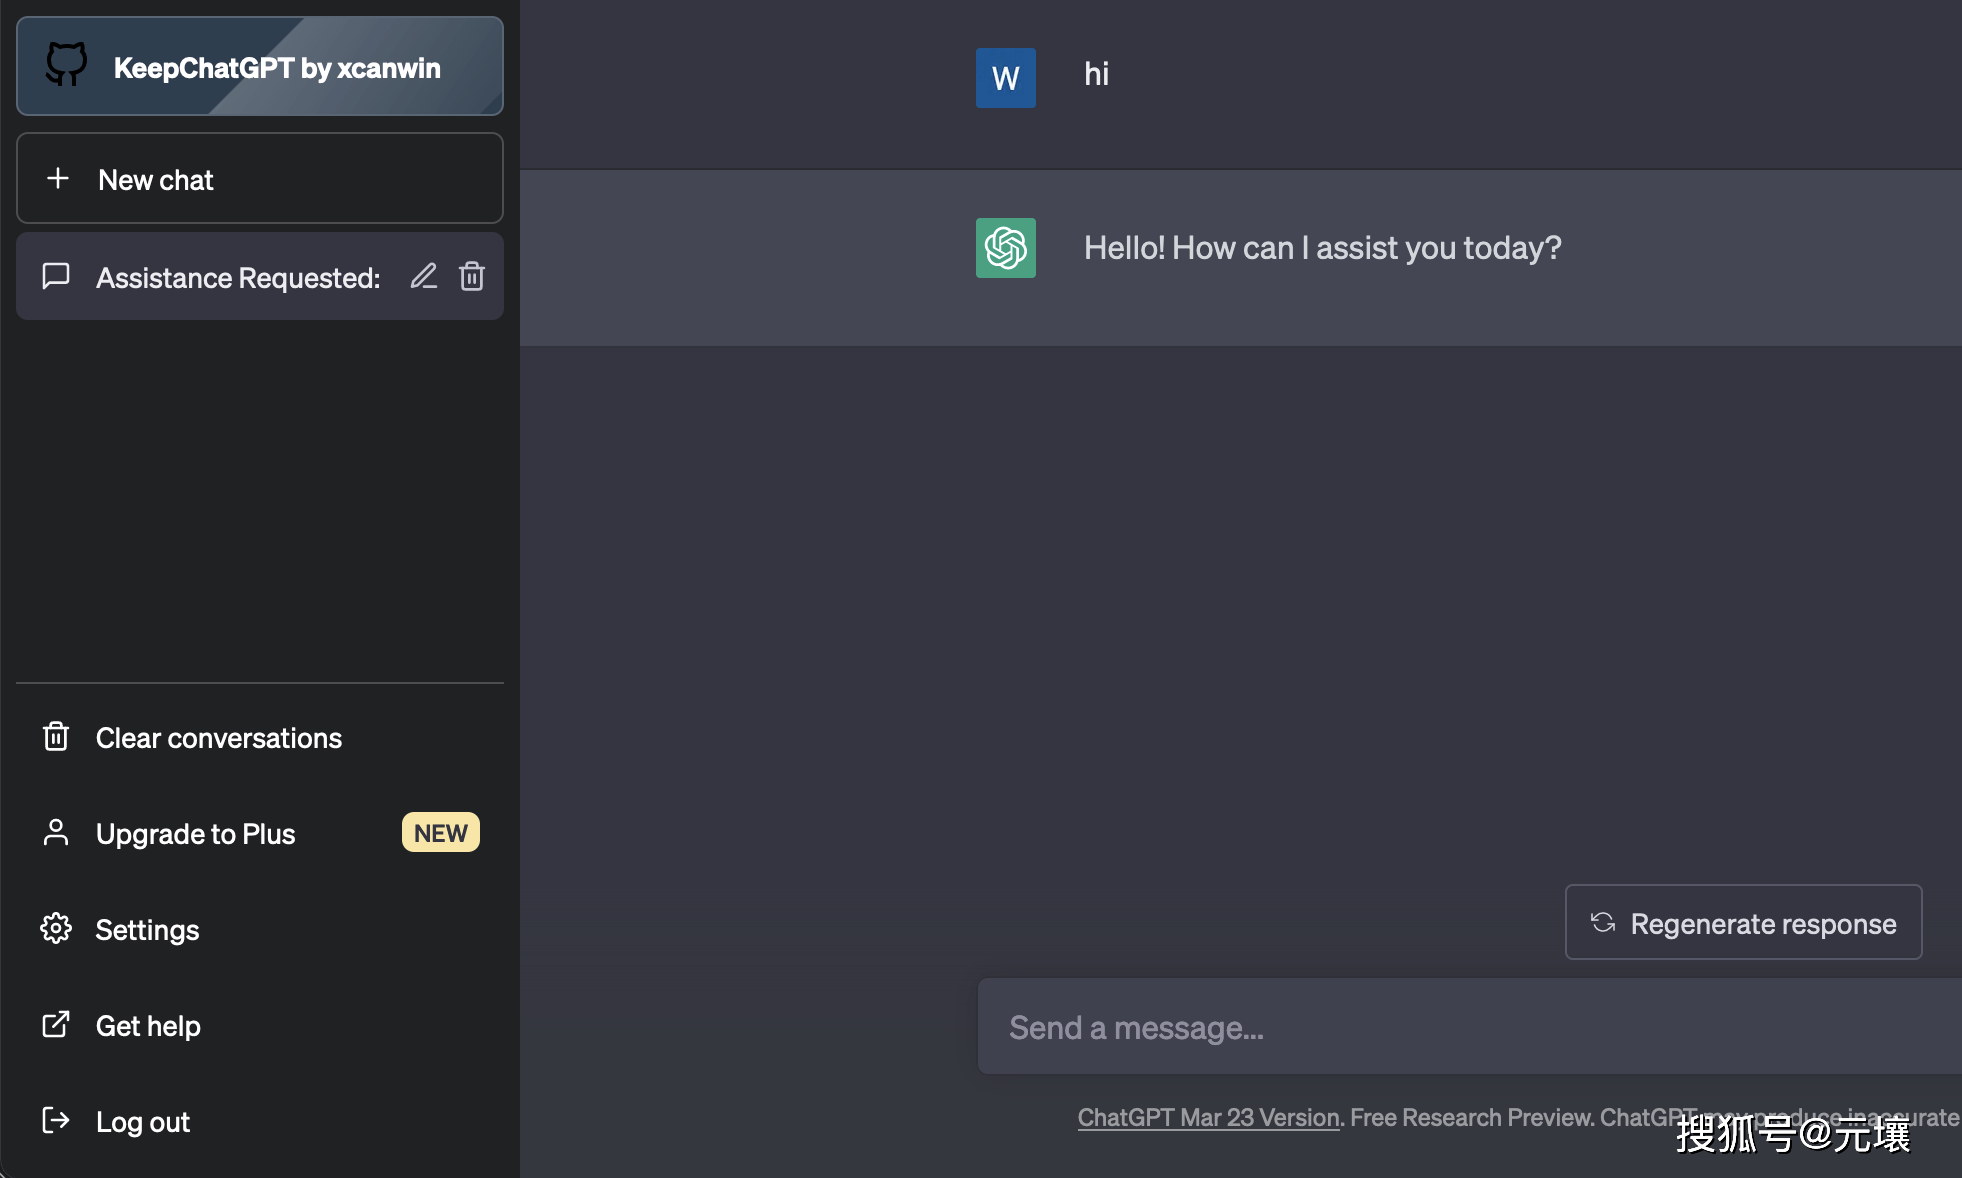Image resolution: width=1962 pixels, height=1178 pixels.
Task: Open the KeepChatGPT by xcanwin menu
Action: 276,67
